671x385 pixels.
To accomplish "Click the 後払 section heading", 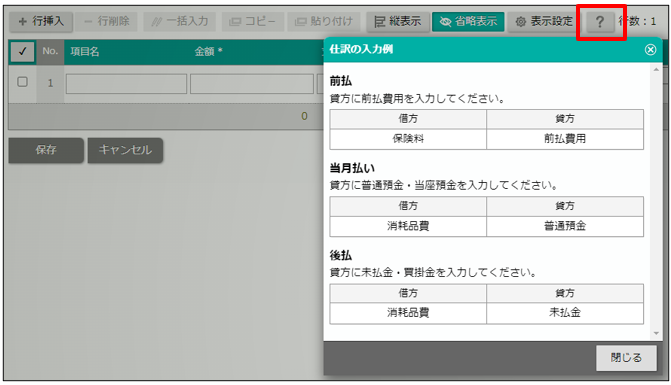I will [341, 255].
